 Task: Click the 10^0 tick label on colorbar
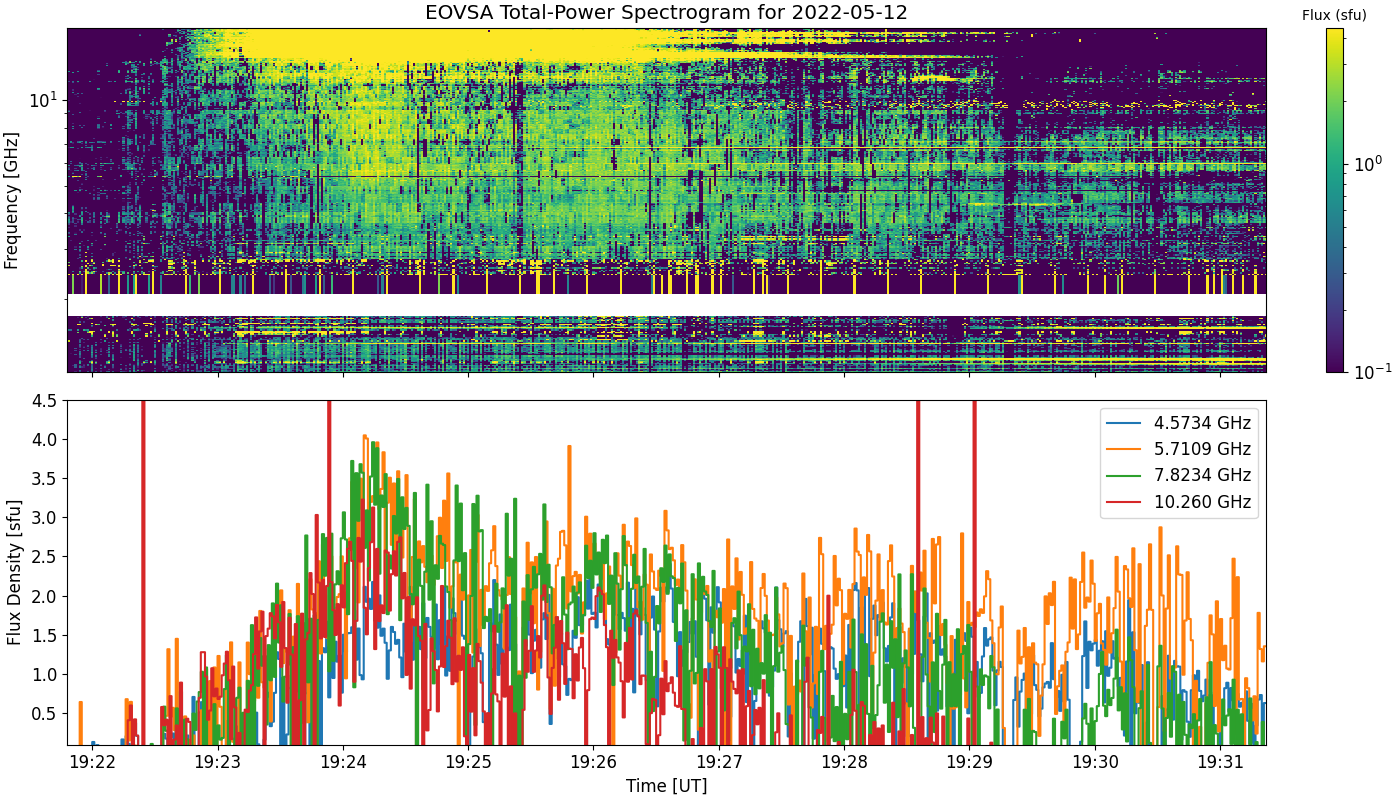point(1368,162)
